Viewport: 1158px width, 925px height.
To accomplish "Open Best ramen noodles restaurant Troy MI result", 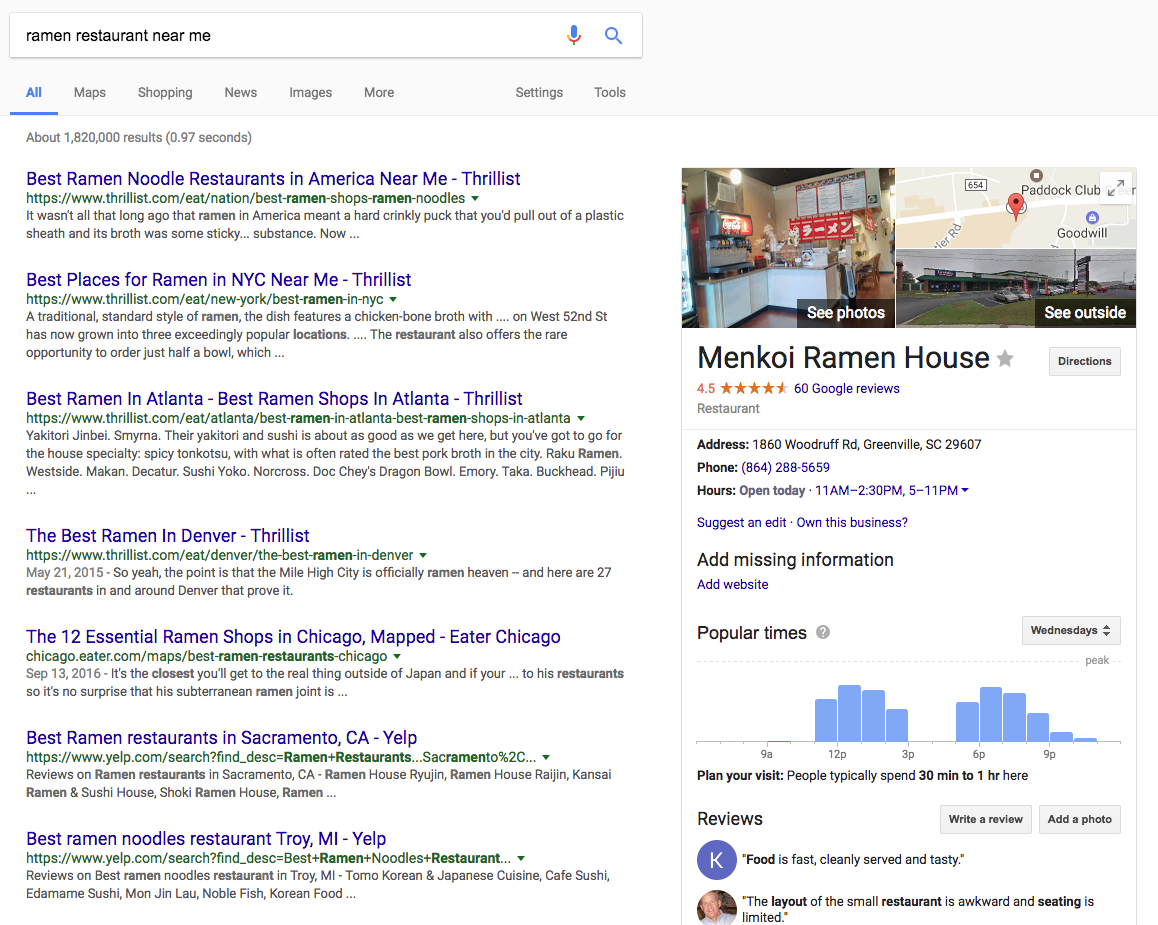I will click(x=206, y=839).
